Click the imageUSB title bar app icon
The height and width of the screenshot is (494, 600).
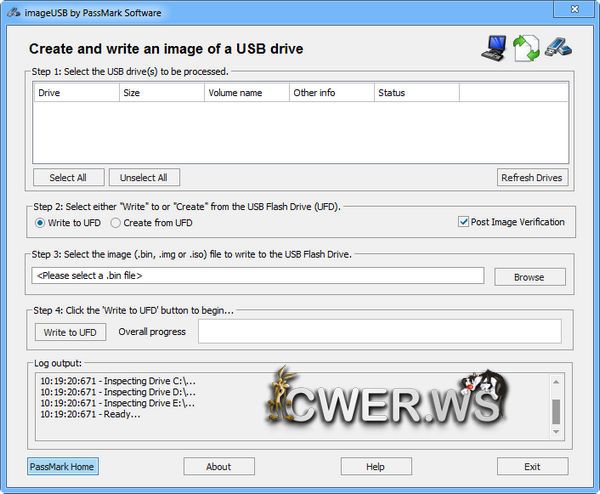point(12,13)
